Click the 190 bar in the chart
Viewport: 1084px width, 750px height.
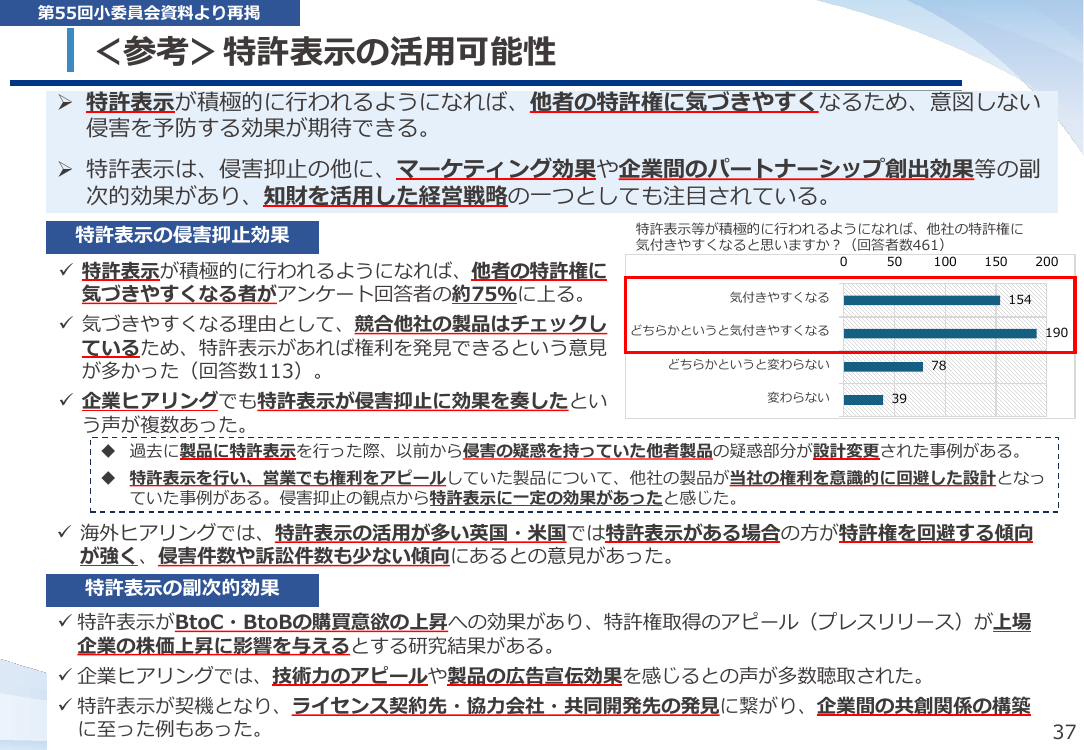[x=940, y=333]
